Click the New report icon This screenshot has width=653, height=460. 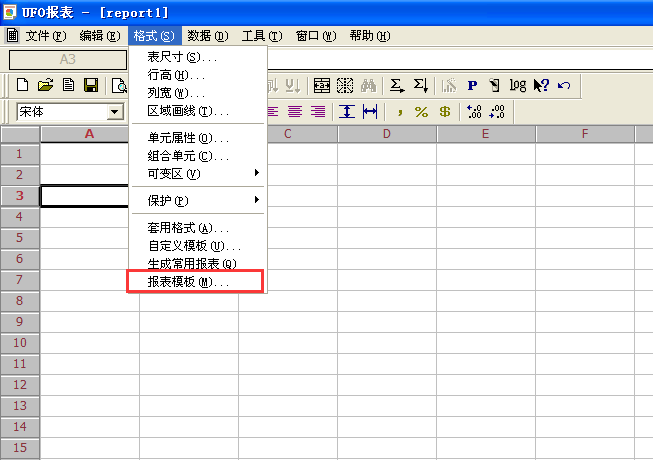coord(22,85)
